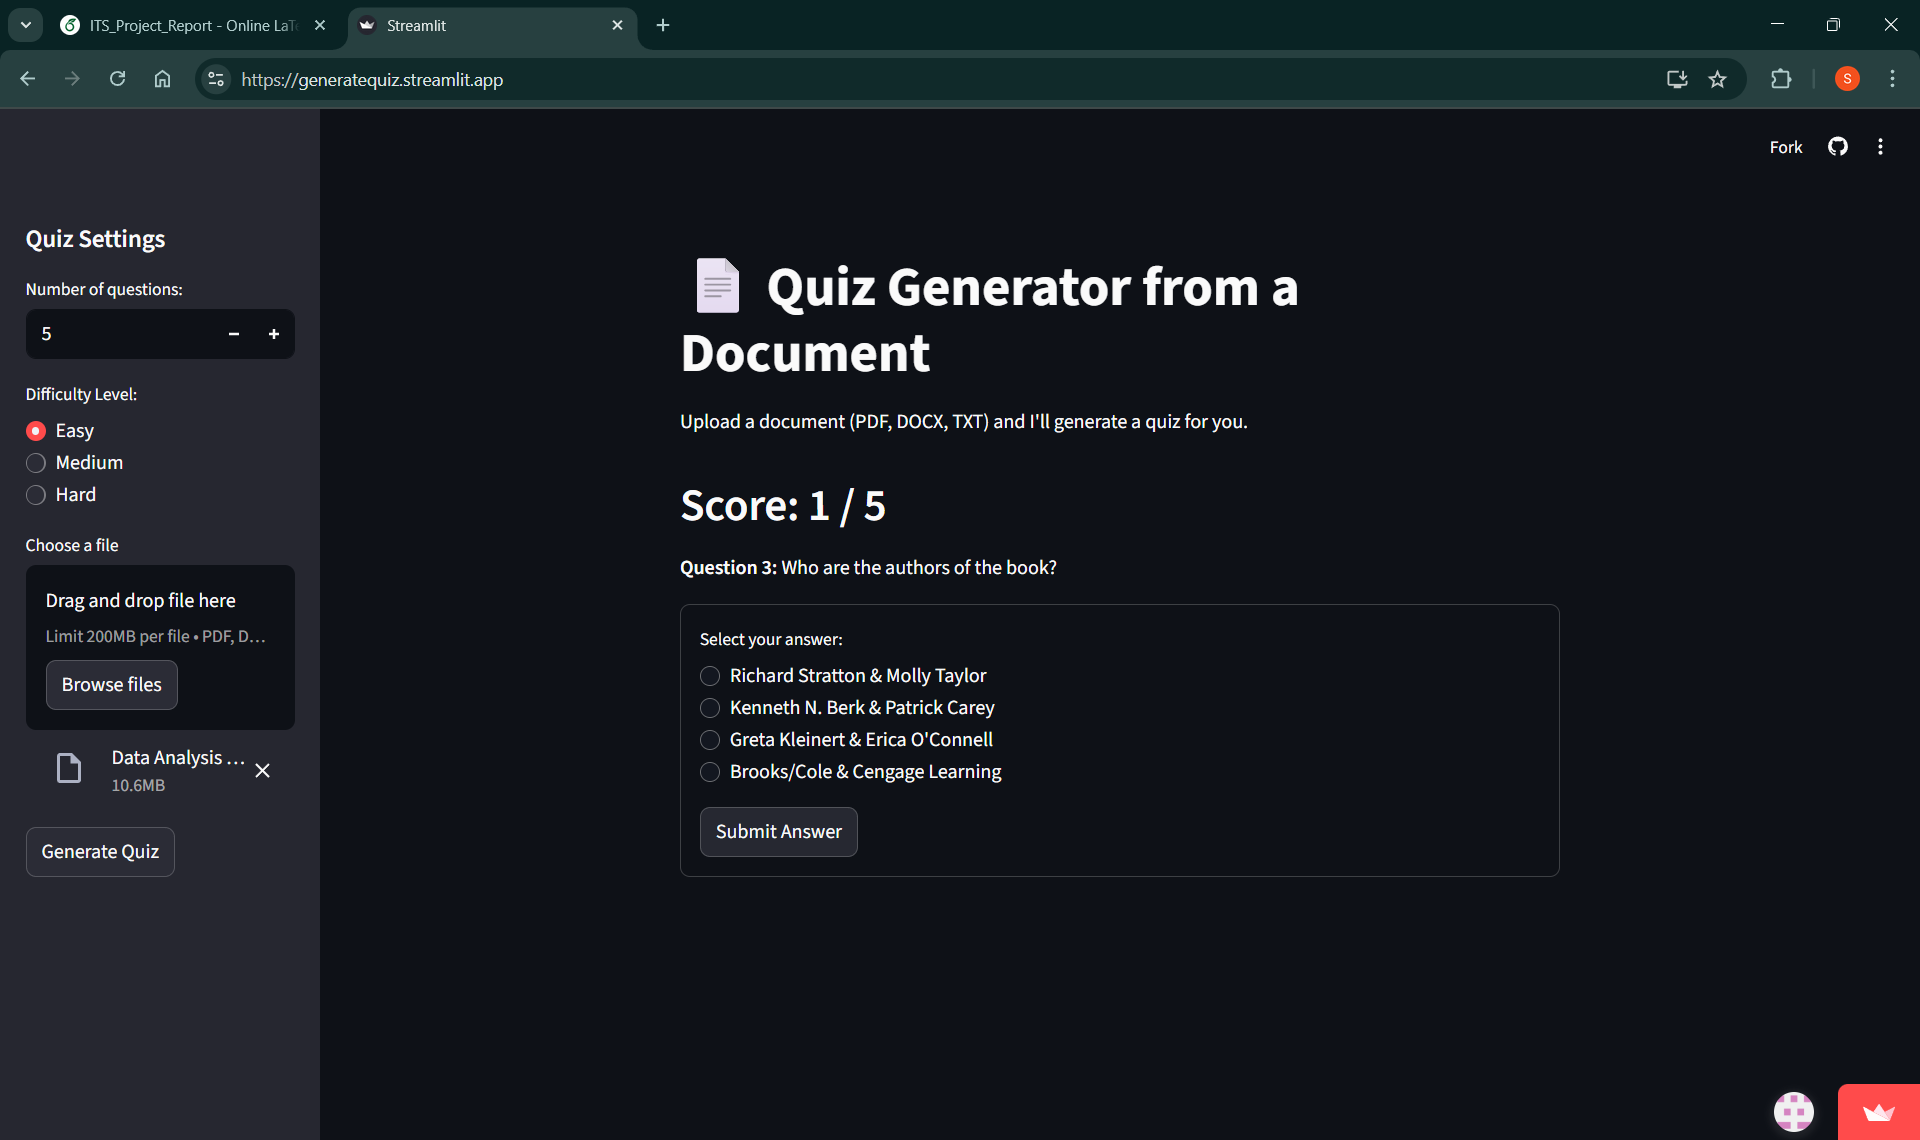1920x1140 pixels.
Task: Select Medium difficulty level
Action: 75,463
